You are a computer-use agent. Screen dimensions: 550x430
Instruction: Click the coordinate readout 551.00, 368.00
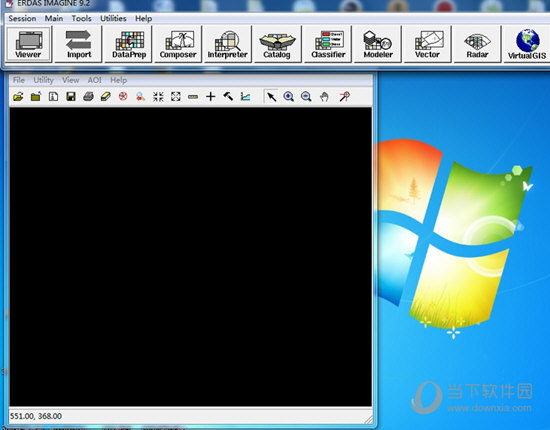pyautogui.click(x=36, y=416)
